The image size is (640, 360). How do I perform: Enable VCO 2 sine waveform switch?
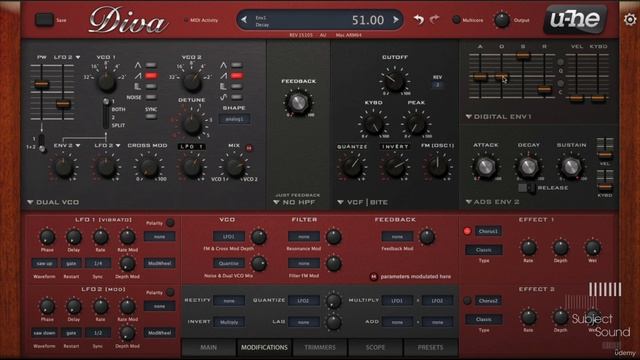click(x=236, y=97)
